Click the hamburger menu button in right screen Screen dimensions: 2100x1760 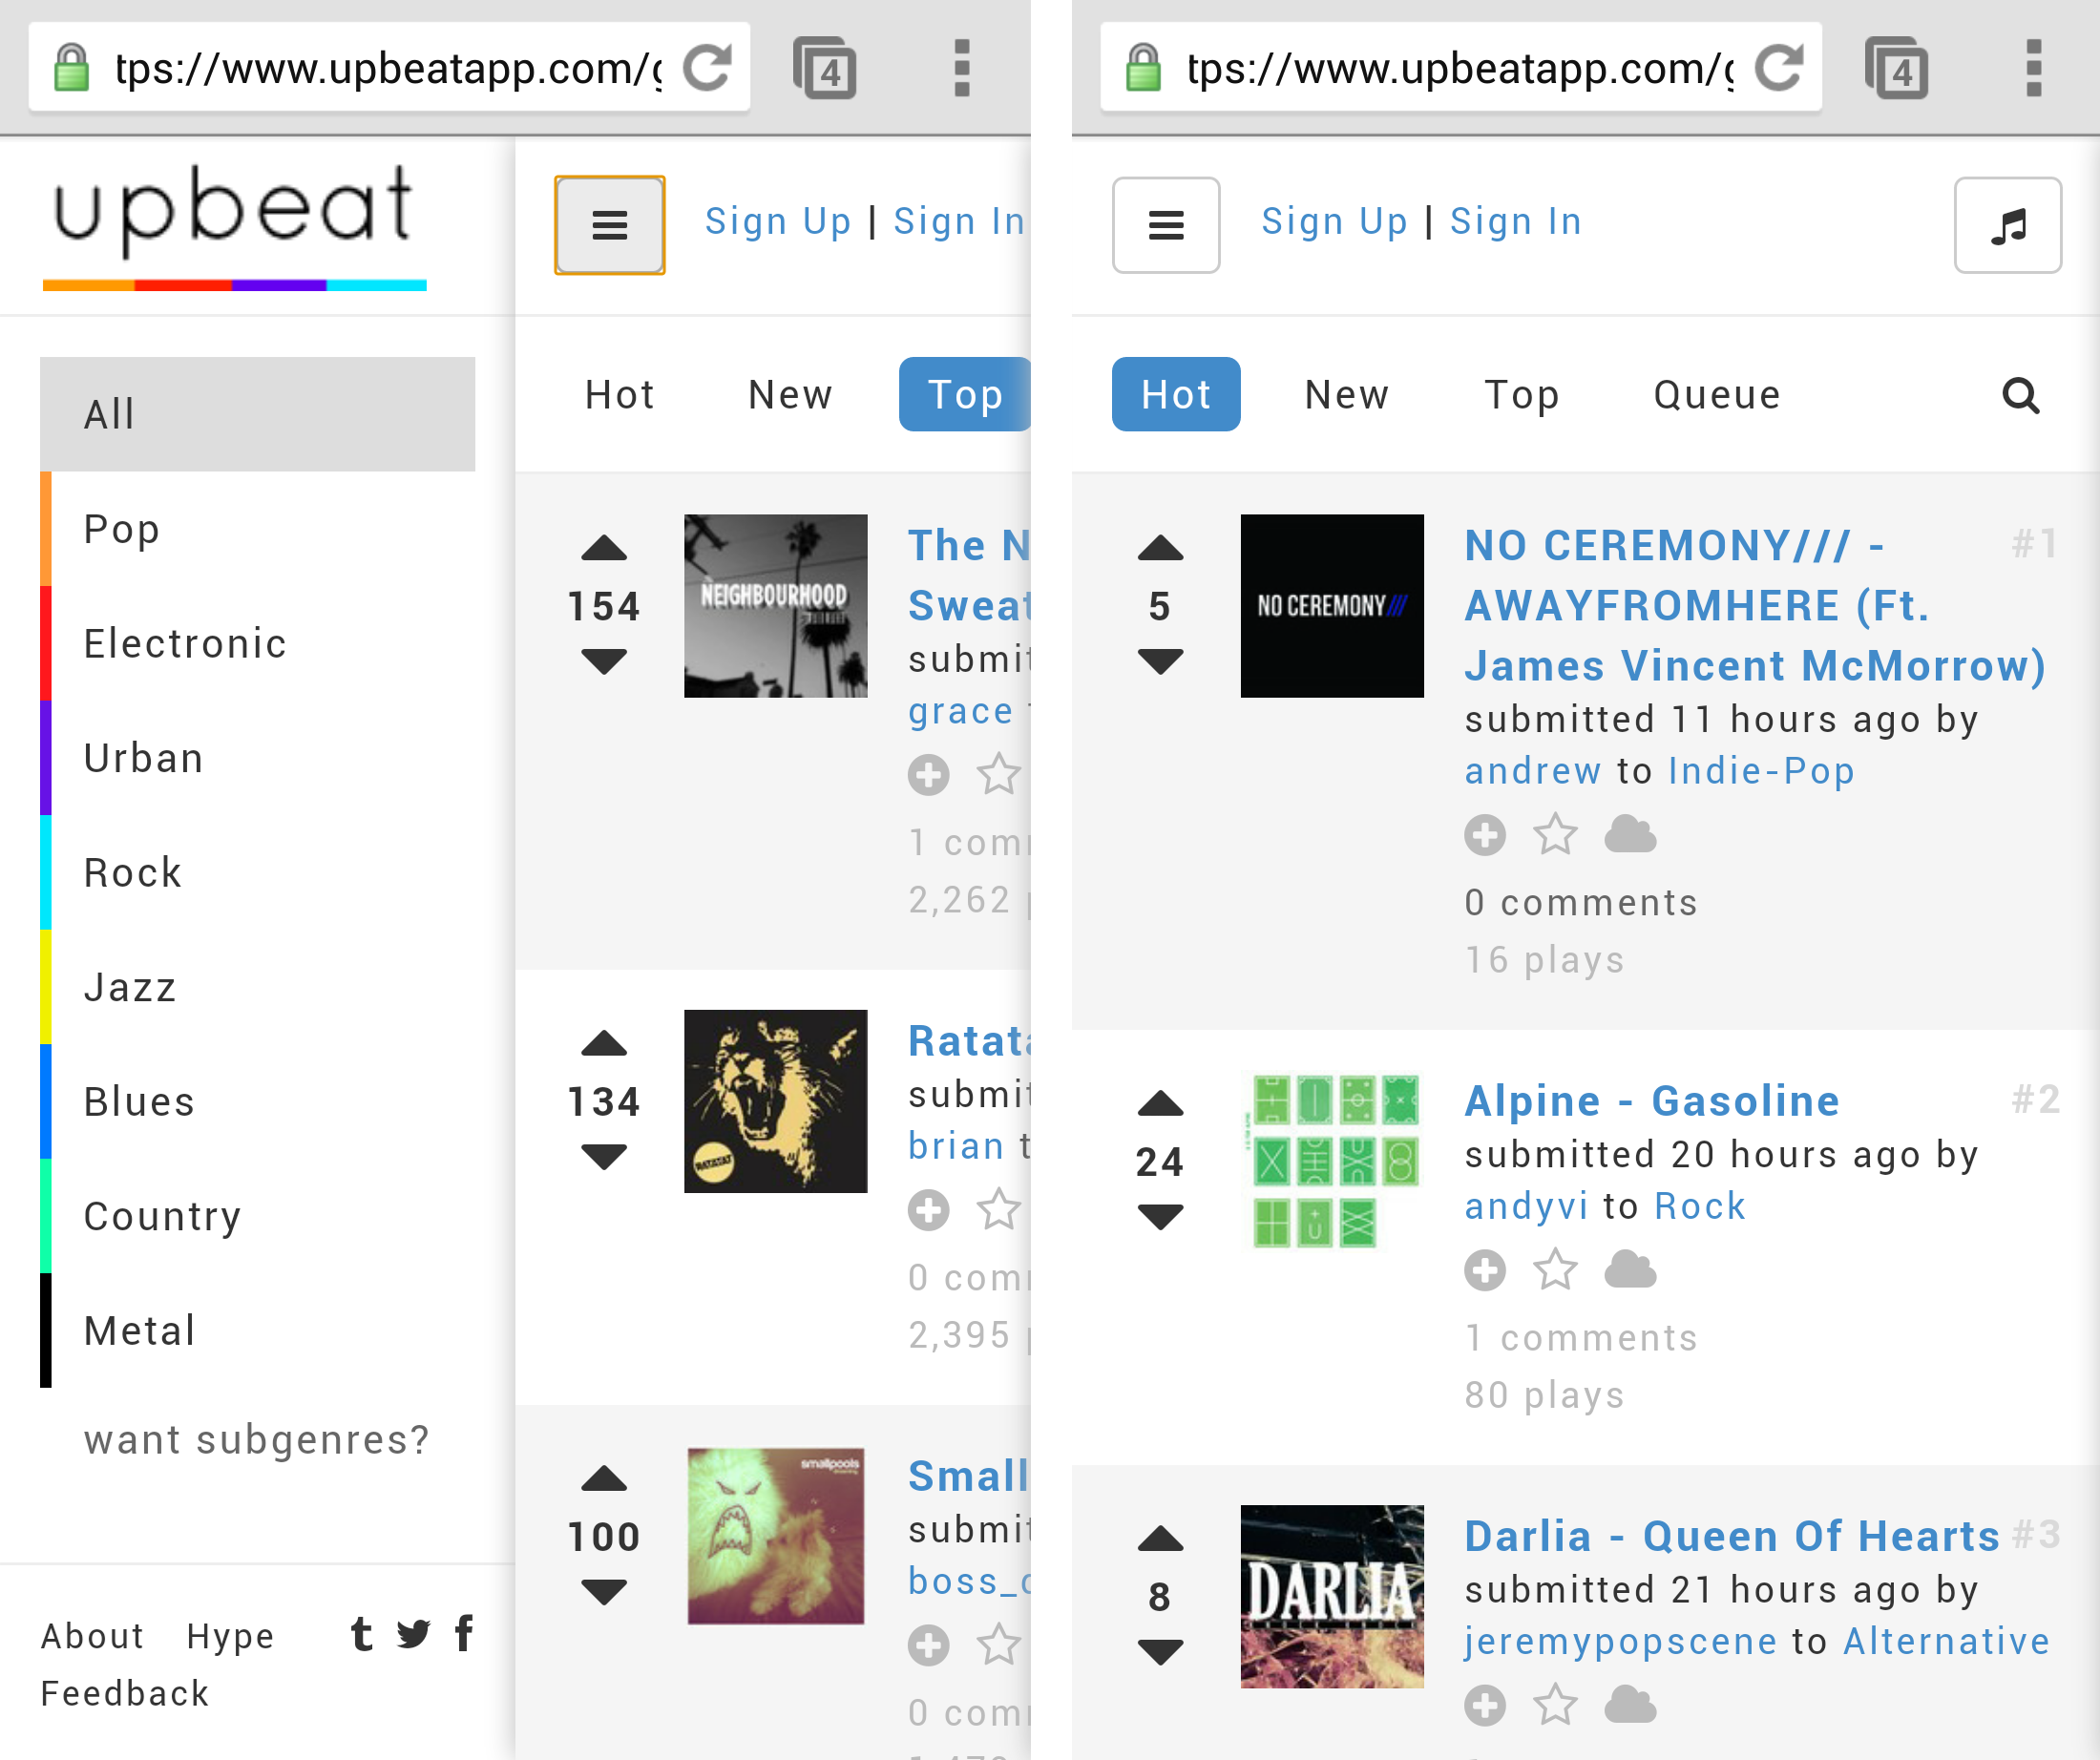(1166, 224)
